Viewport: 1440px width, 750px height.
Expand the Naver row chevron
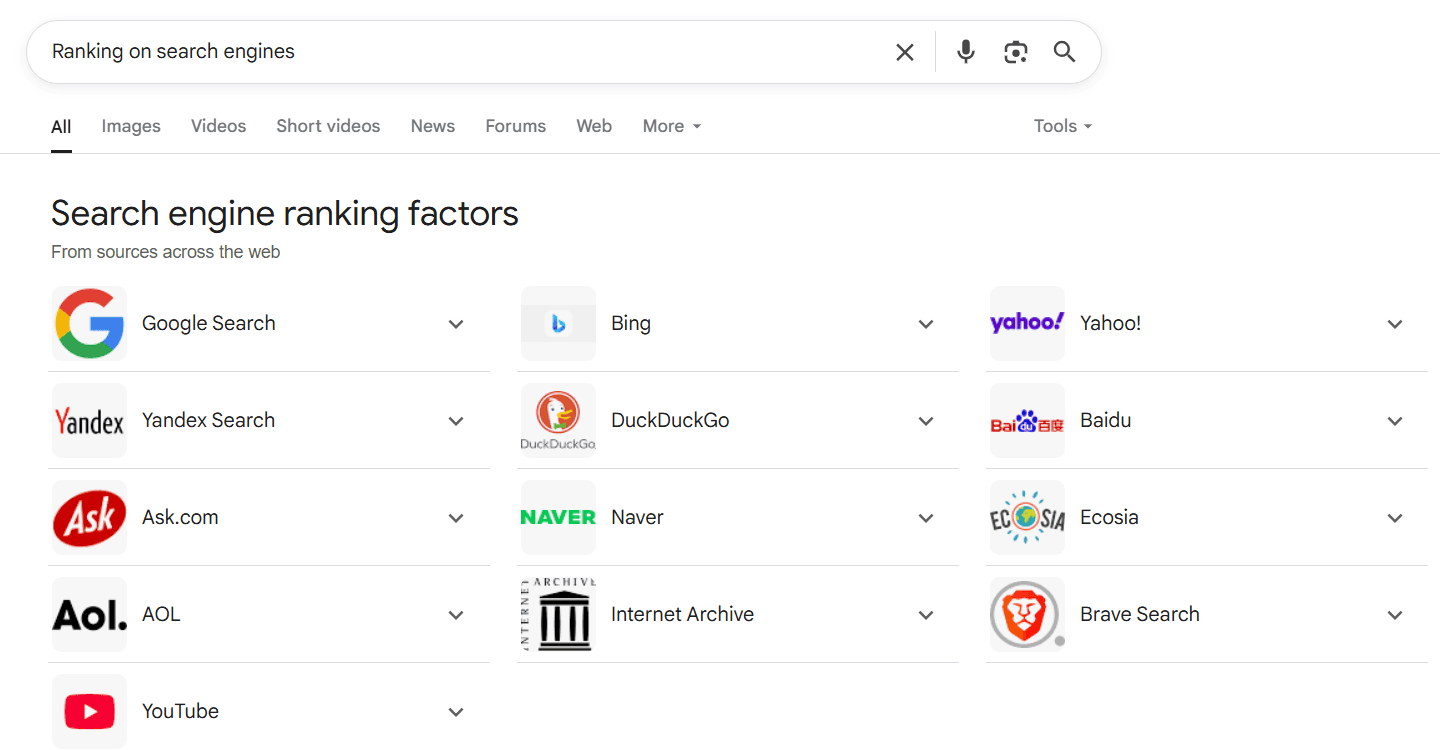point(926,518)
